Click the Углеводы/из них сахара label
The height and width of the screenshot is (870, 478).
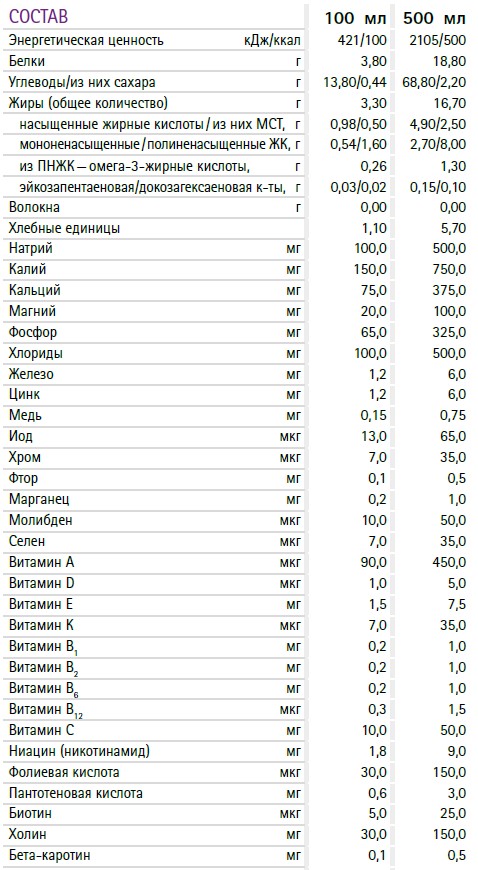[82, 83]
